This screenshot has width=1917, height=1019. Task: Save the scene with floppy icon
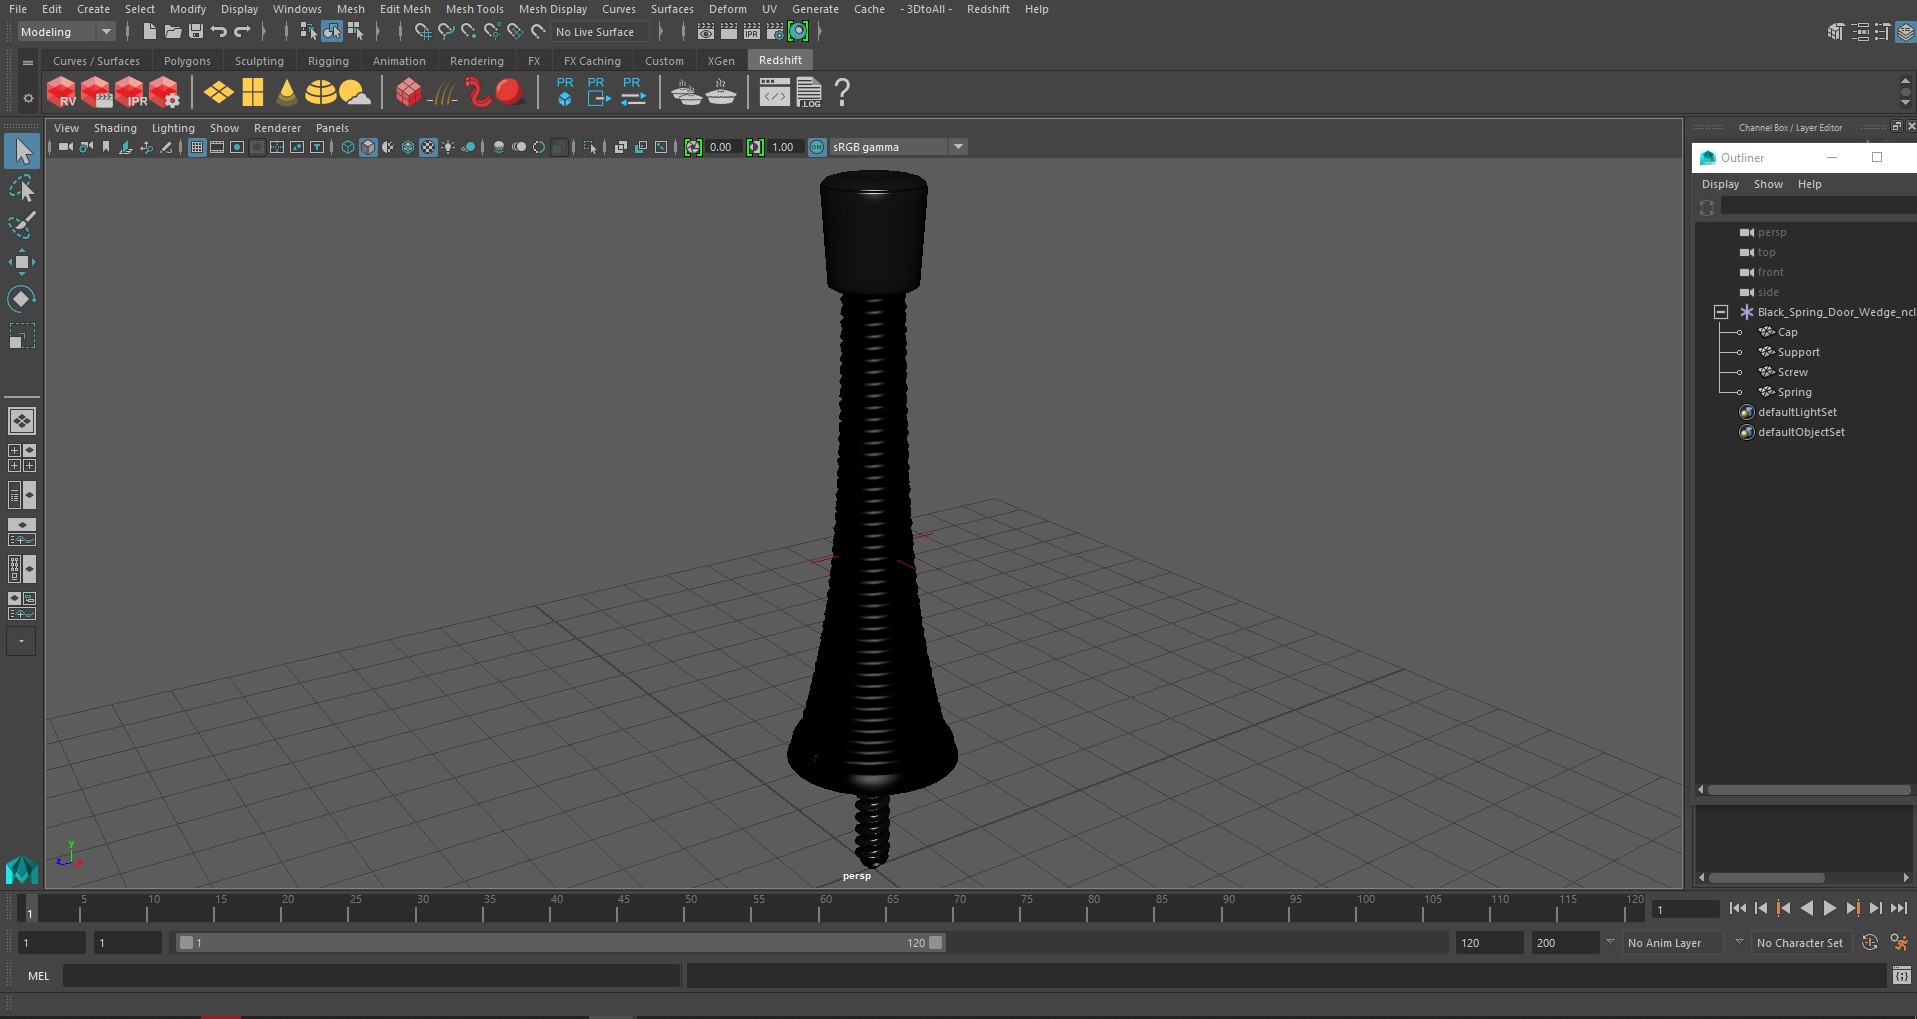coord(196,32)
